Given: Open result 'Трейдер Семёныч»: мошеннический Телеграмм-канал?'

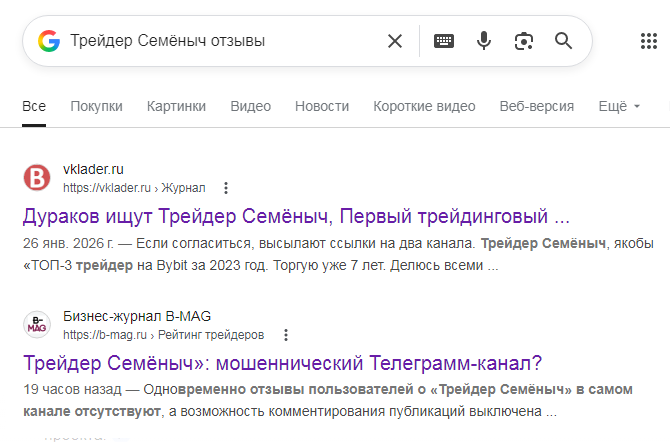Looking at the screenshot, I should [x=282, y=363].
